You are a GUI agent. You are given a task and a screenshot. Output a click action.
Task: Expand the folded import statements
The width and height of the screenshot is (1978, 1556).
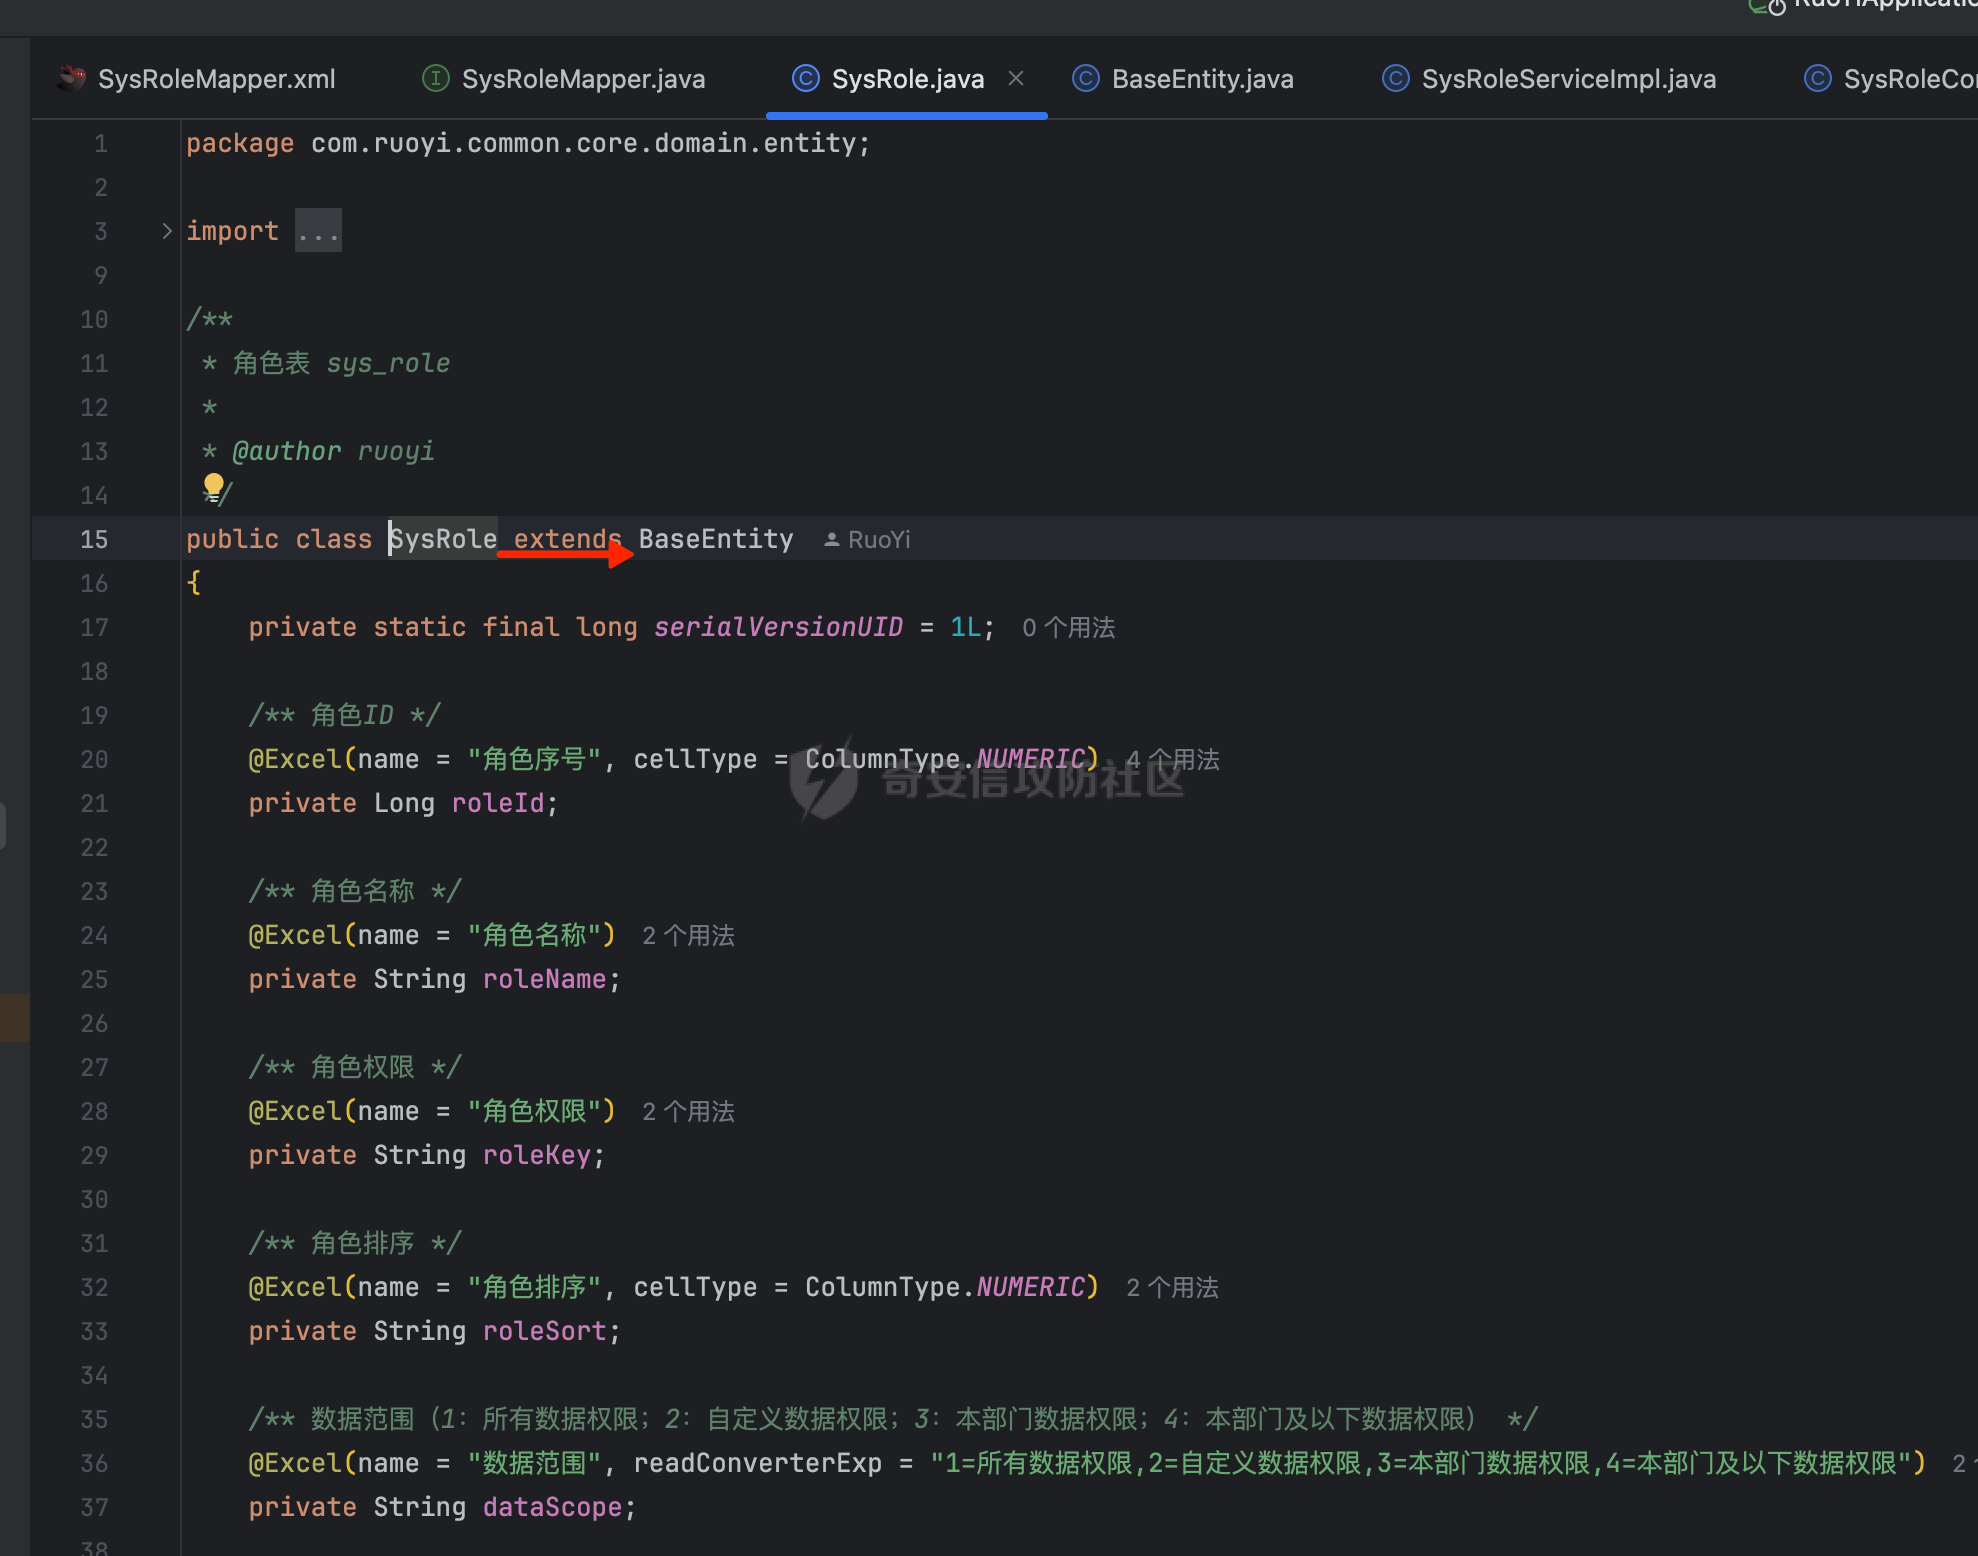click(167, 231)
